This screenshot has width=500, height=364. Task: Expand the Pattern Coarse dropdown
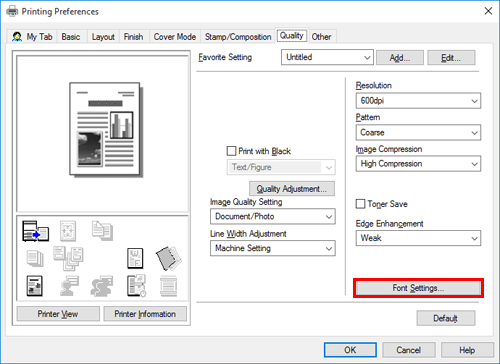pos(418,133)
